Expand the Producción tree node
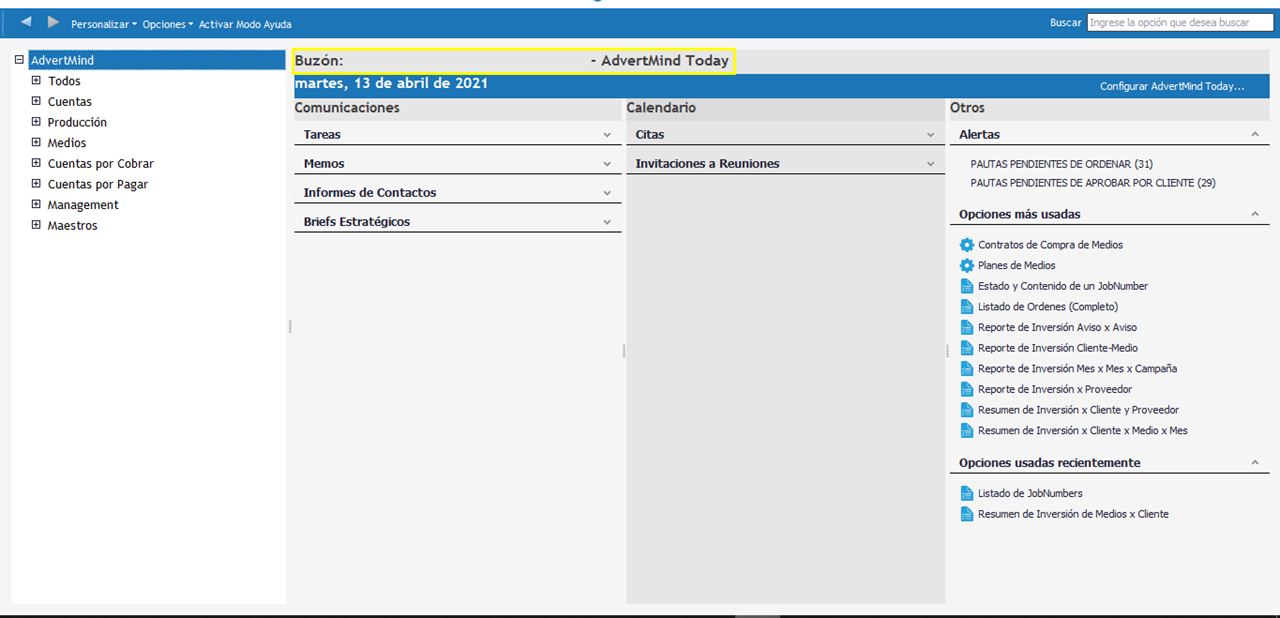This screenshot has height=618, width=1280. (36, 122)
